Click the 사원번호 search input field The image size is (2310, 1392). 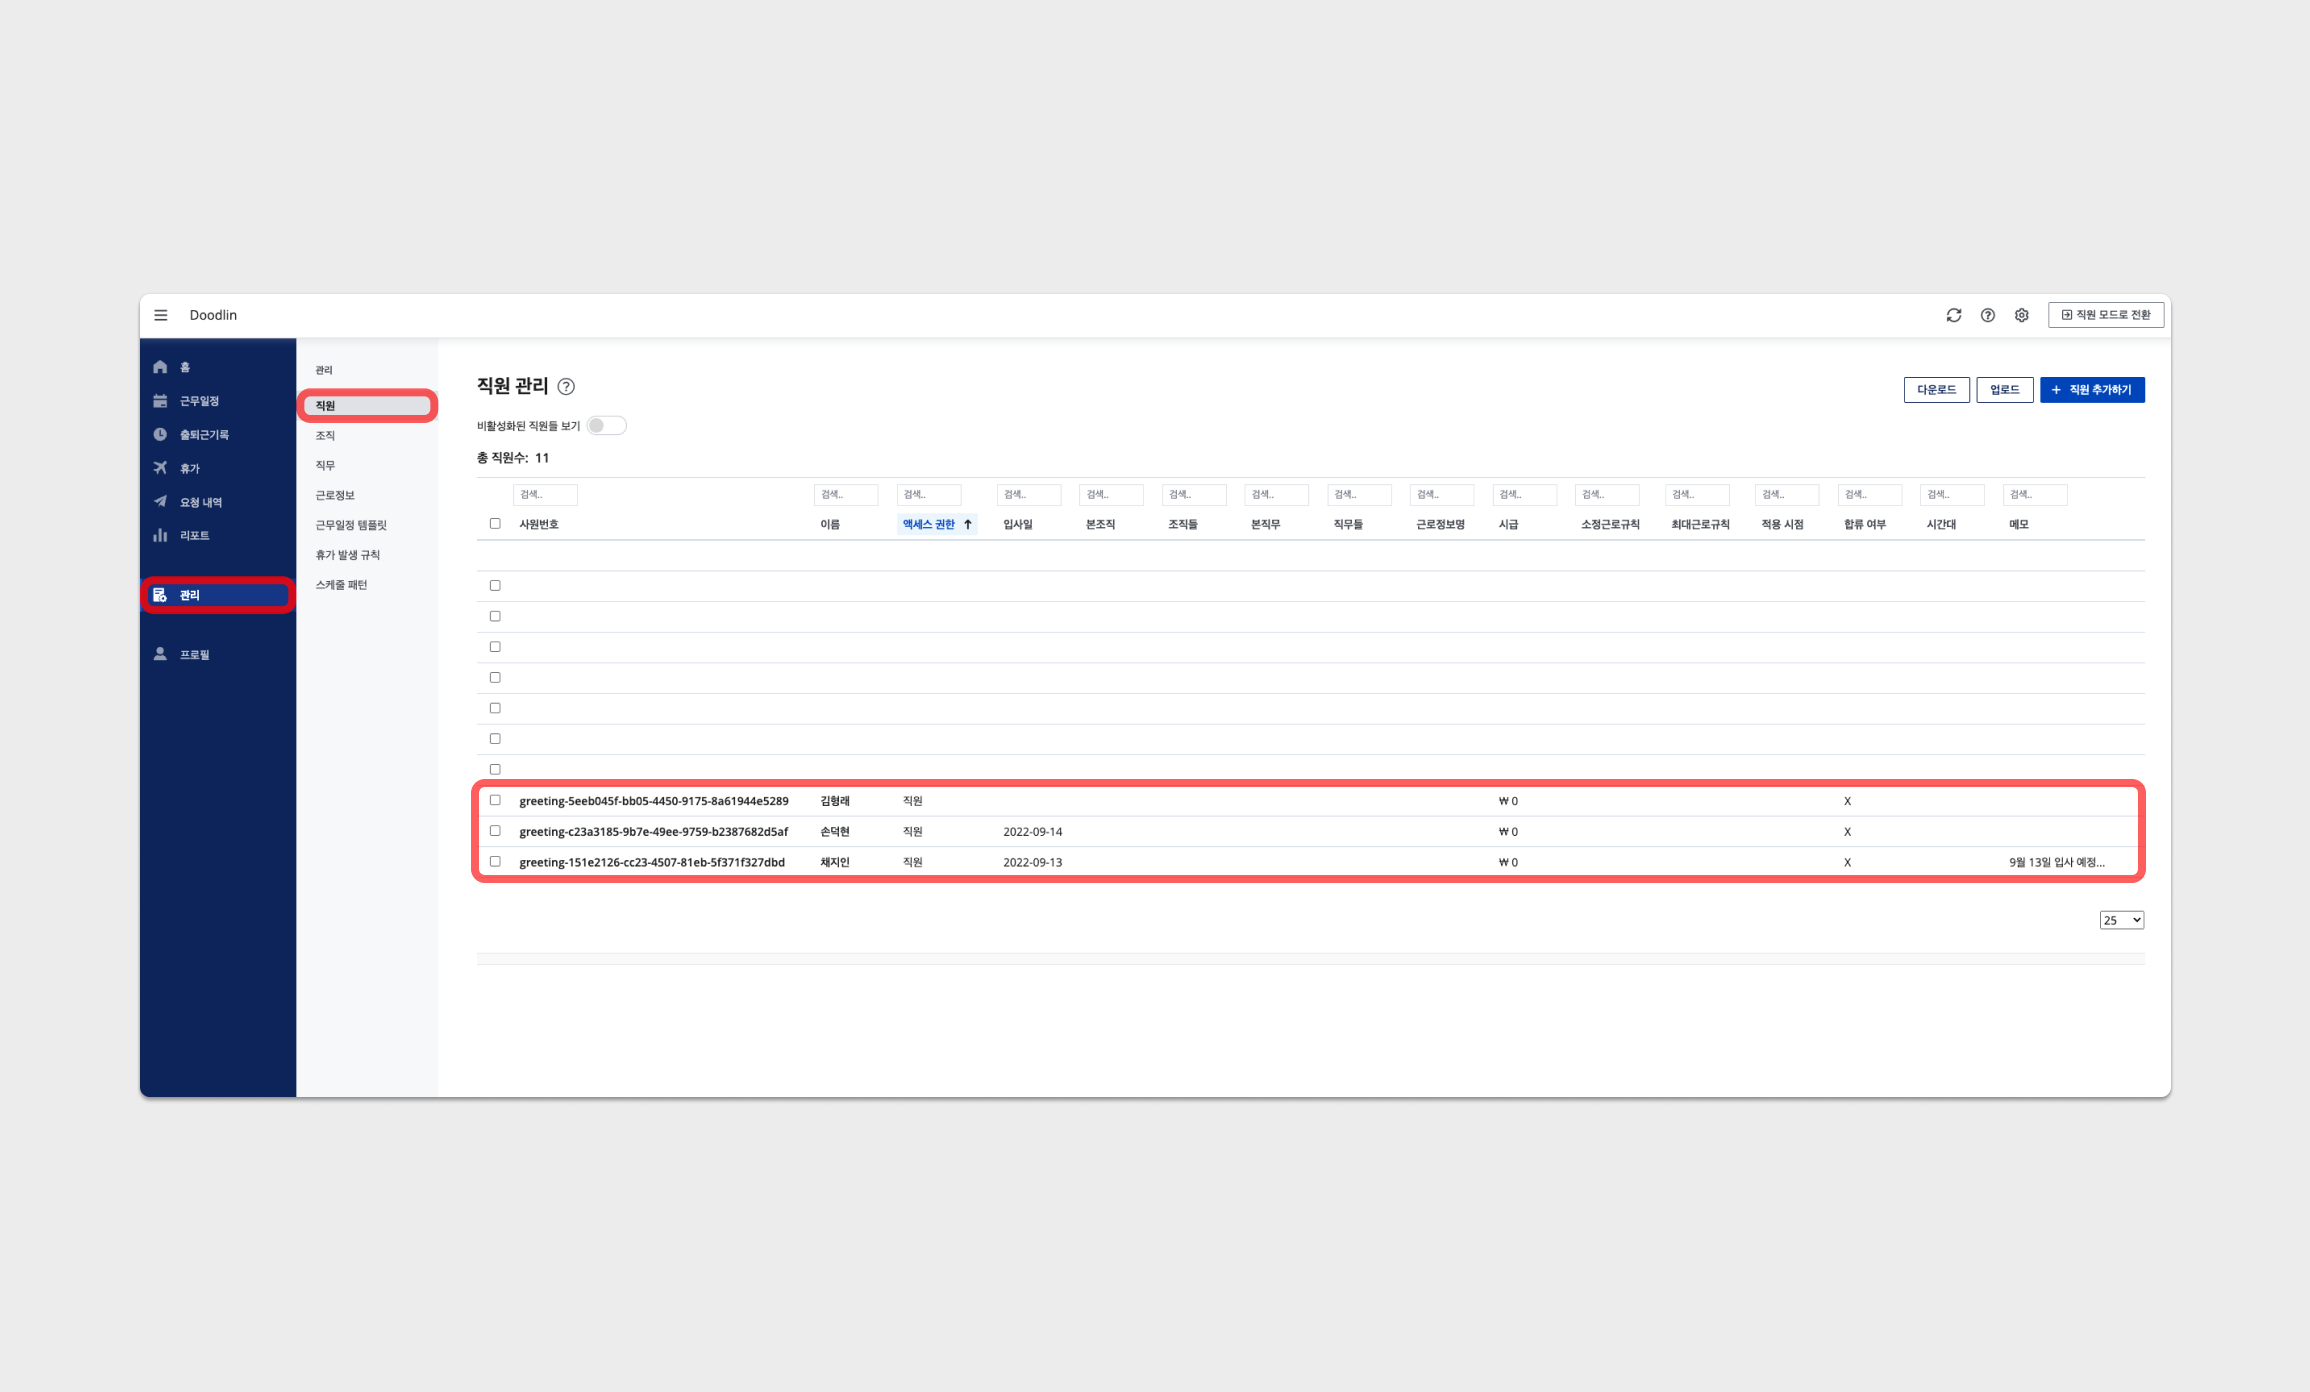545,494
